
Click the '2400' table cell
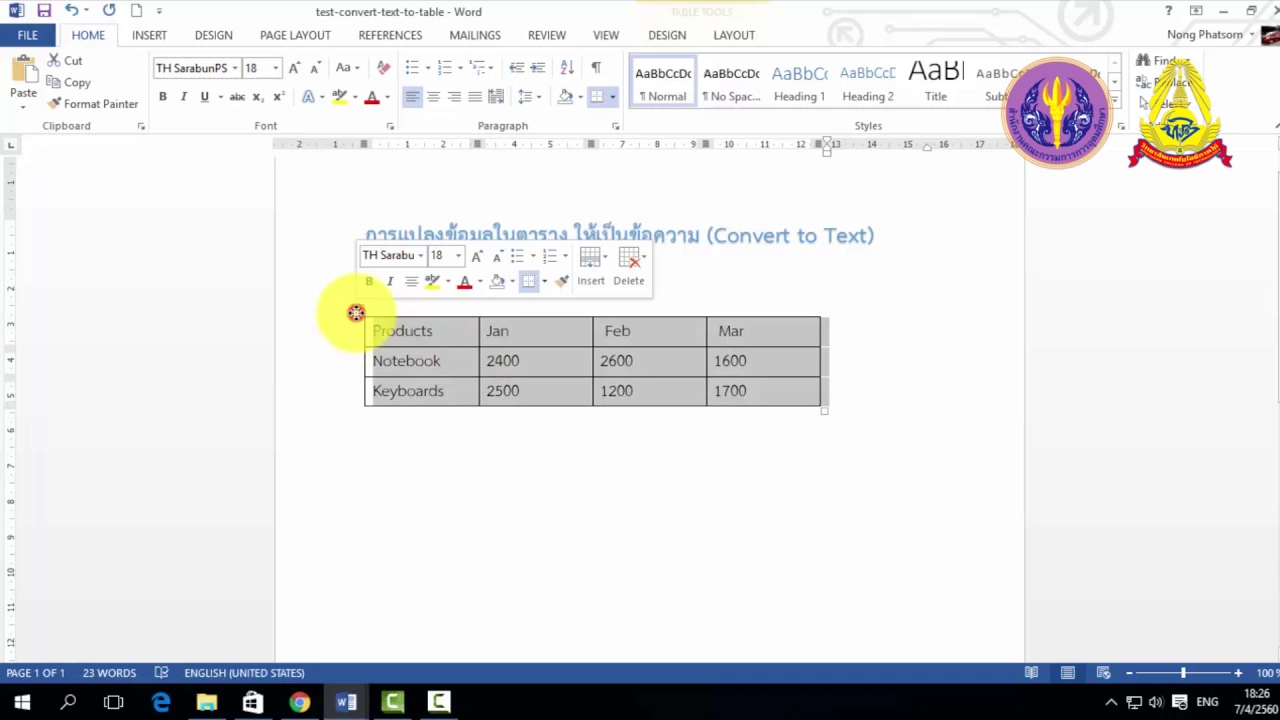point(536,361)
